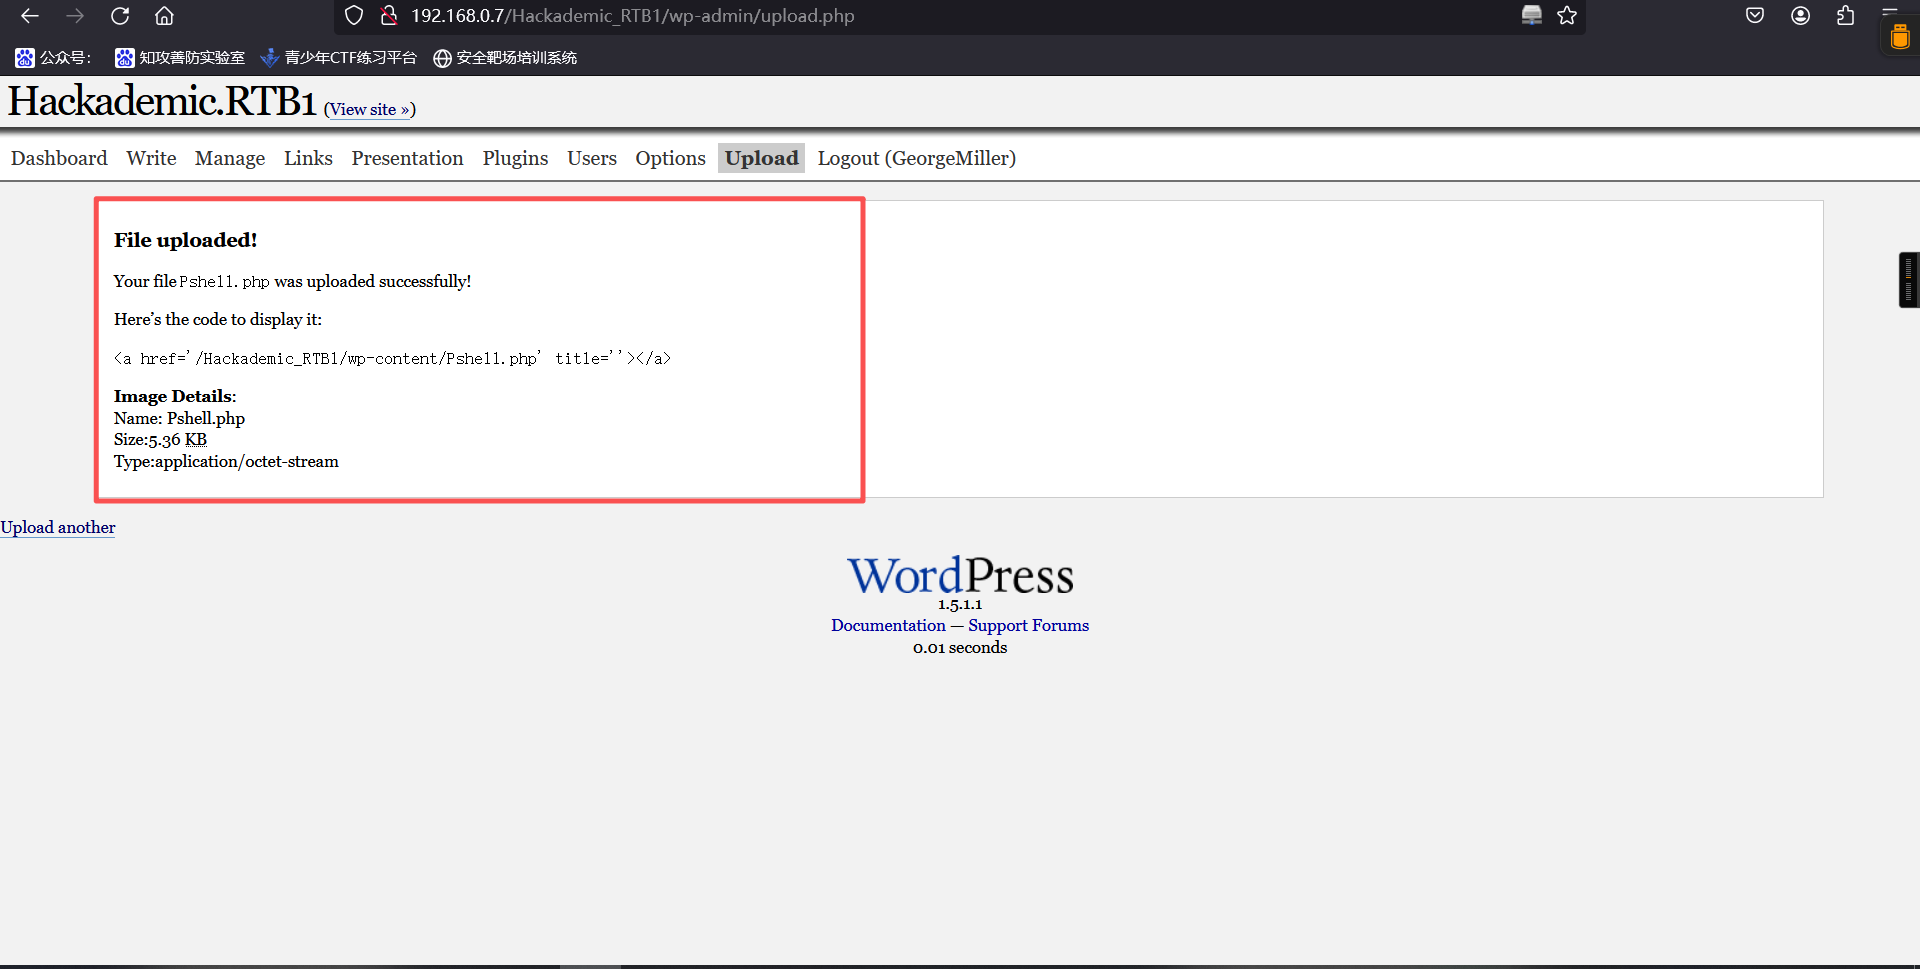
Task: Open the Options menu
Action: (x=670, y=158)
